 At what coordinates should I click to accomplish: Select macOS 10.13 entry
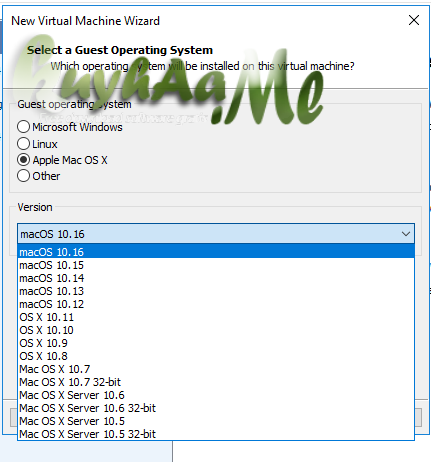coord(216,291)
